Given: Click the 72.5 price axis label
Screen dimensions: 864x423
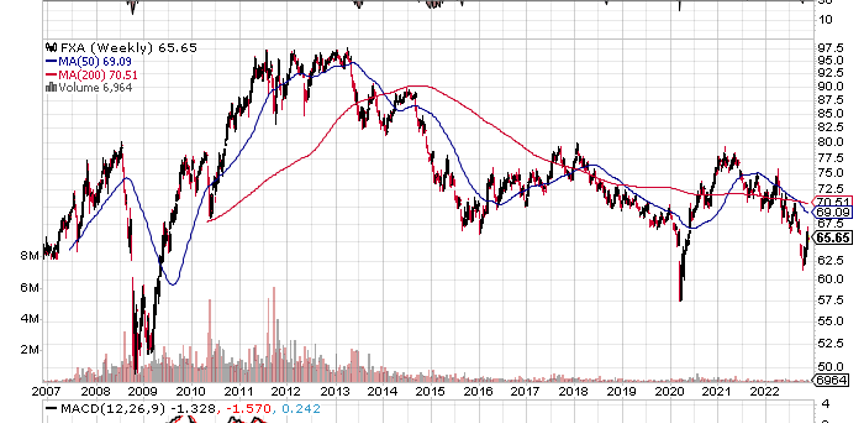Looking at the screenshot, I should 830,188.
